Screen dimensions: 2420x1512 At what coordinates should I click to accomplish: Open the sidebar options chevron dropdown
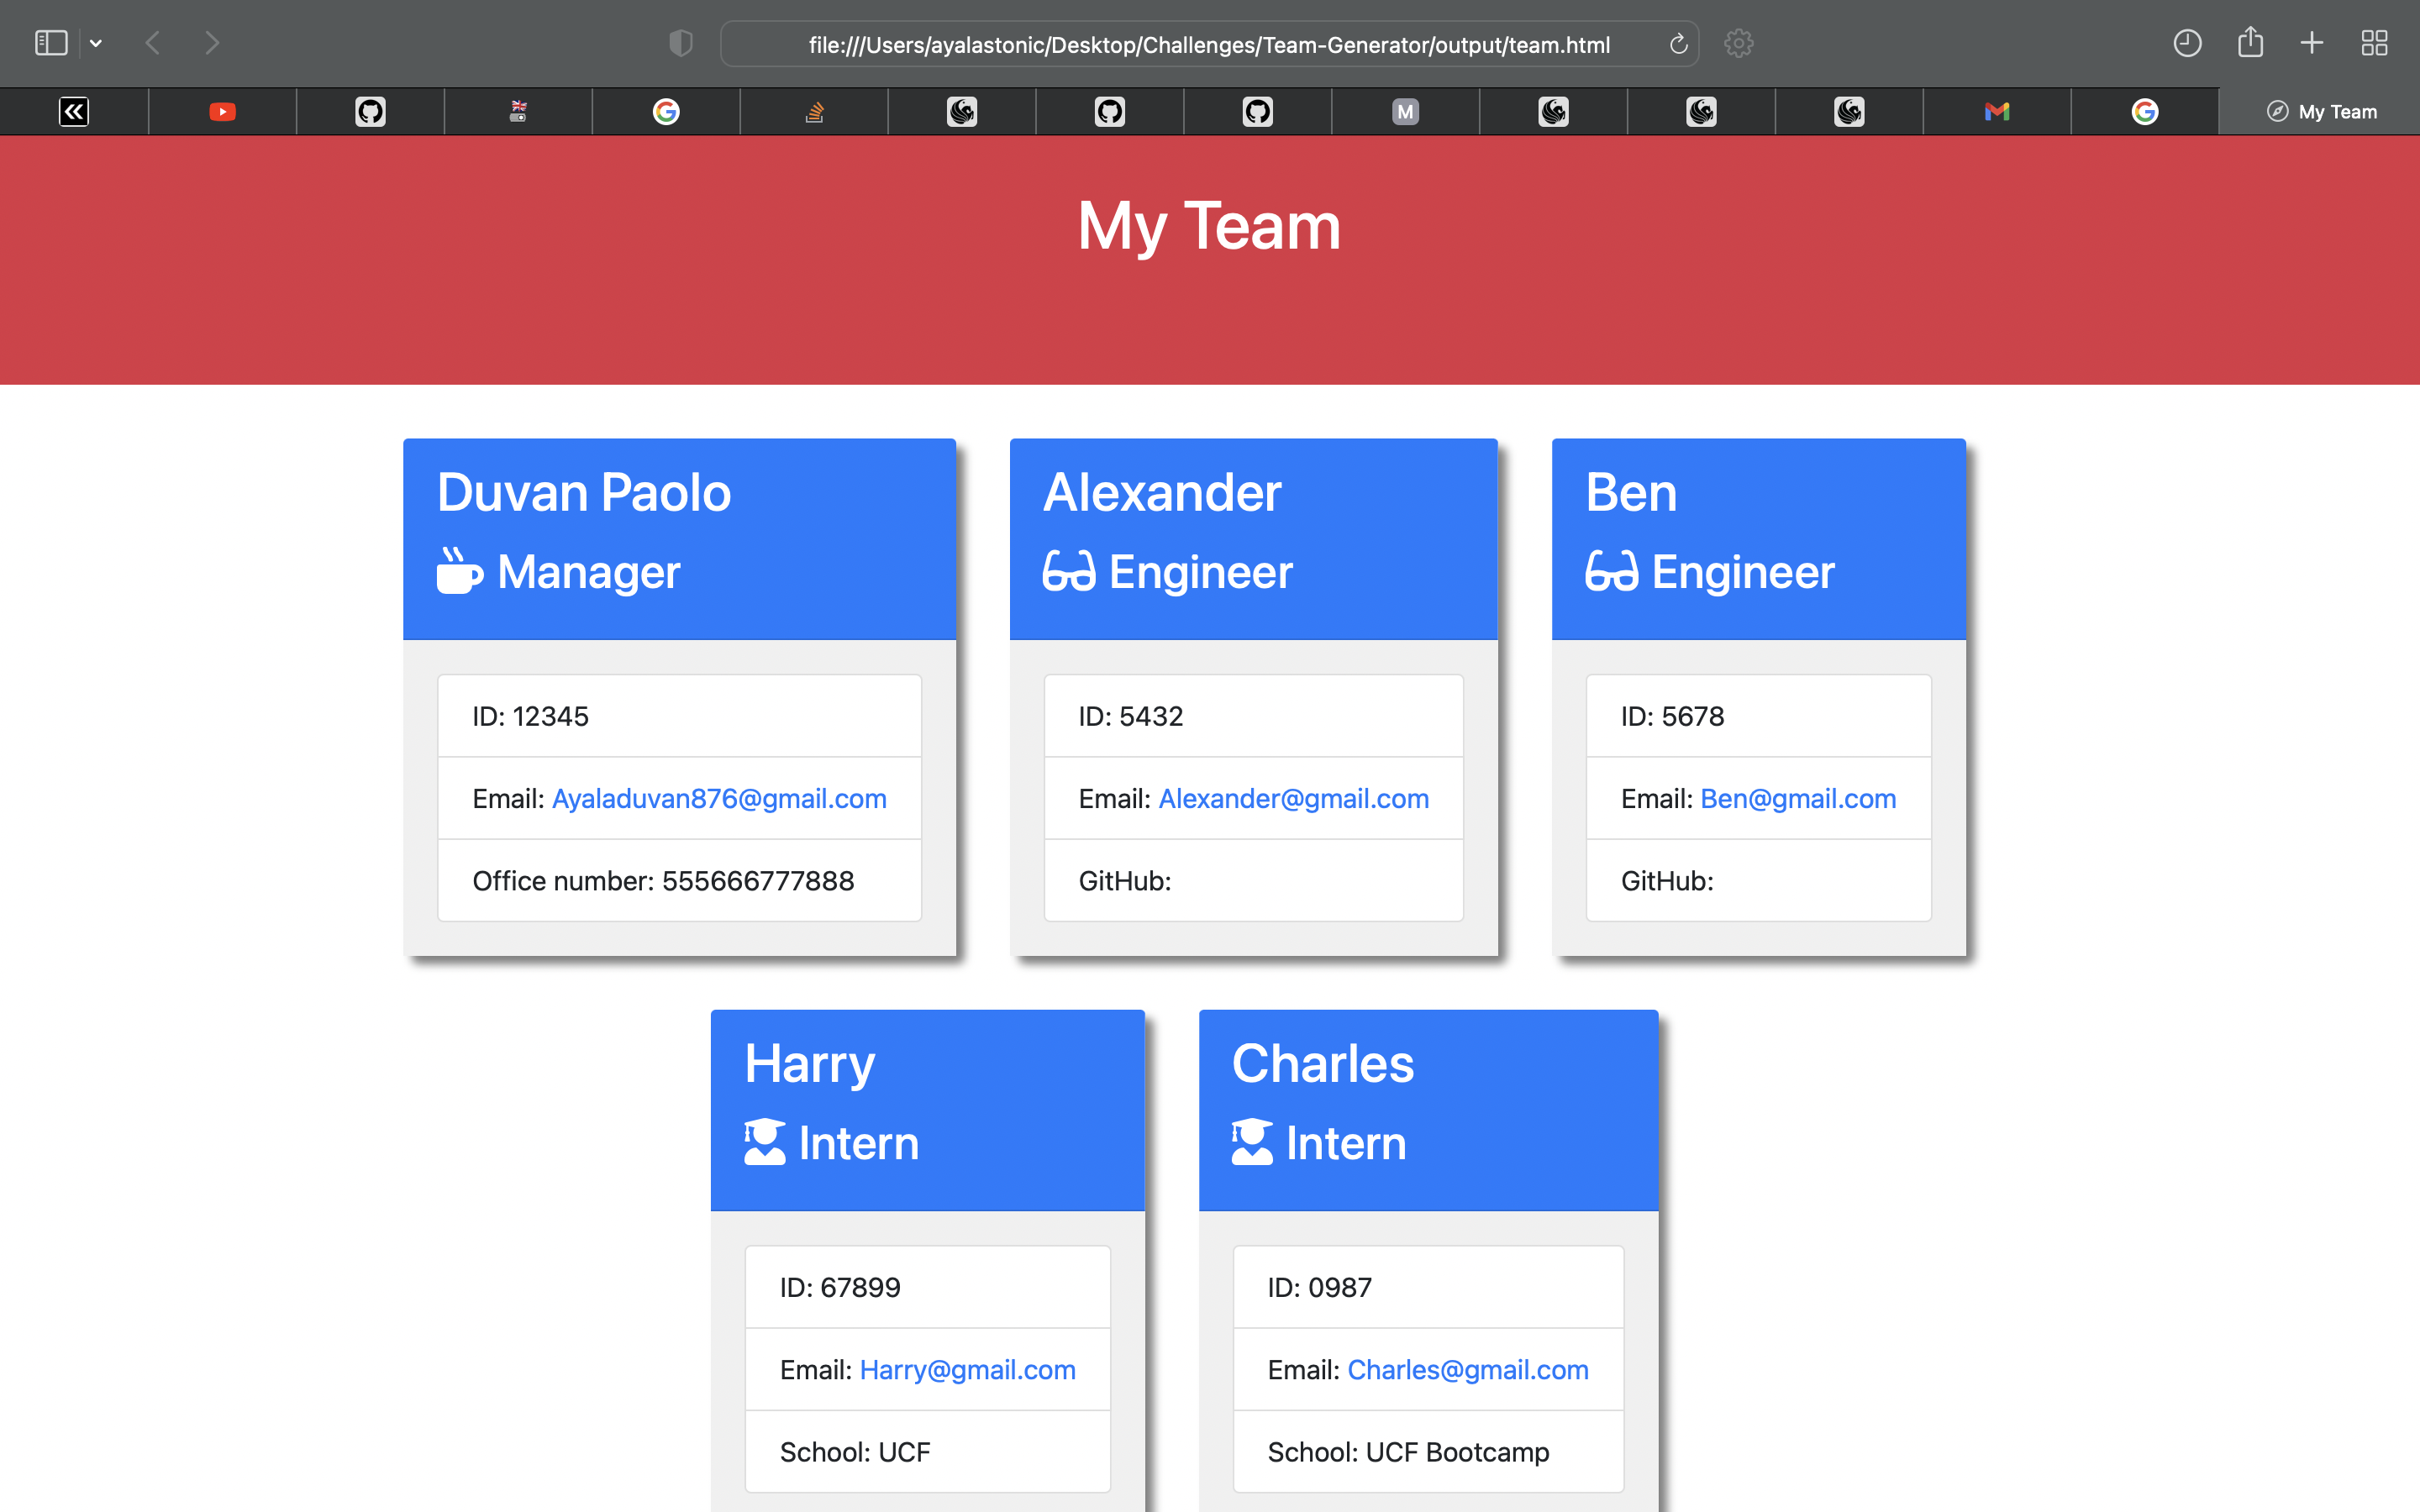pyautogui.click(x=96, y=43)
